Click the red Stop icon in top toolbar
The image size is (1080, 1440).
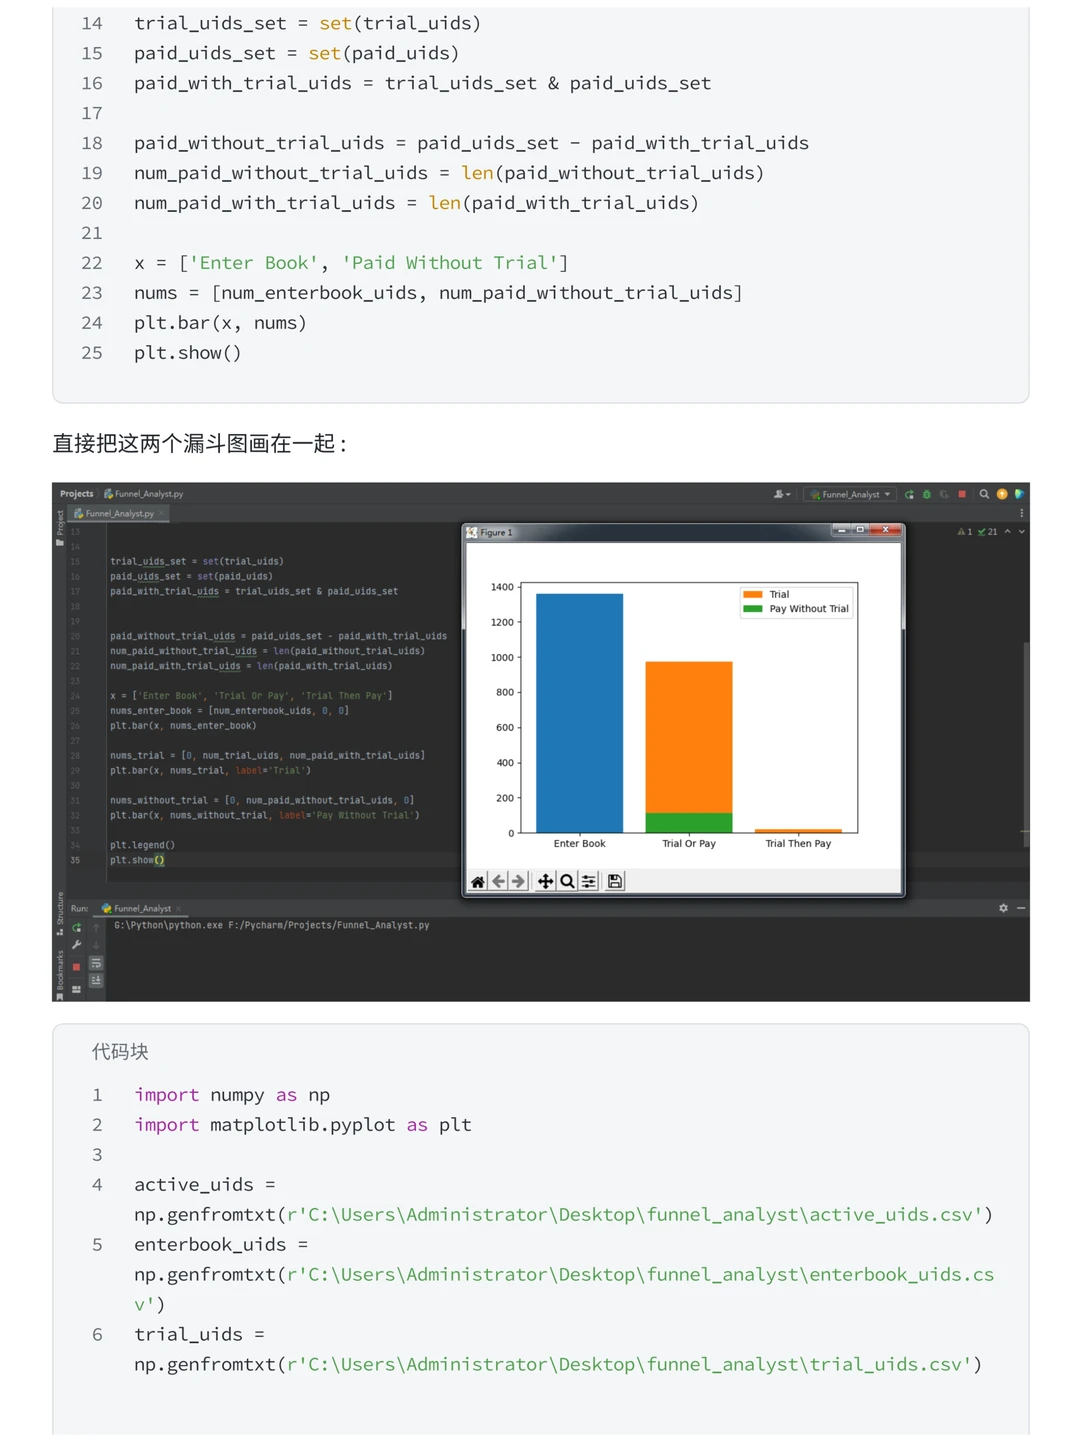tap(962, 494)
